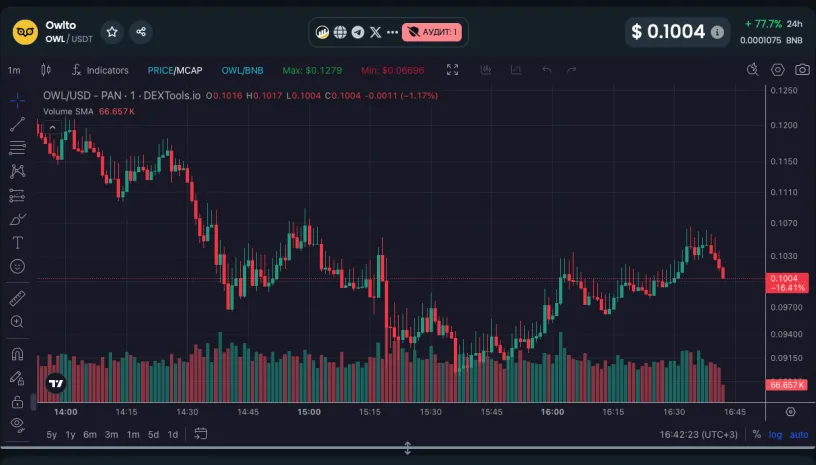Pick the ruler measure tool
The width and height of the screenshot is (816, 465).
click(17, 298)
